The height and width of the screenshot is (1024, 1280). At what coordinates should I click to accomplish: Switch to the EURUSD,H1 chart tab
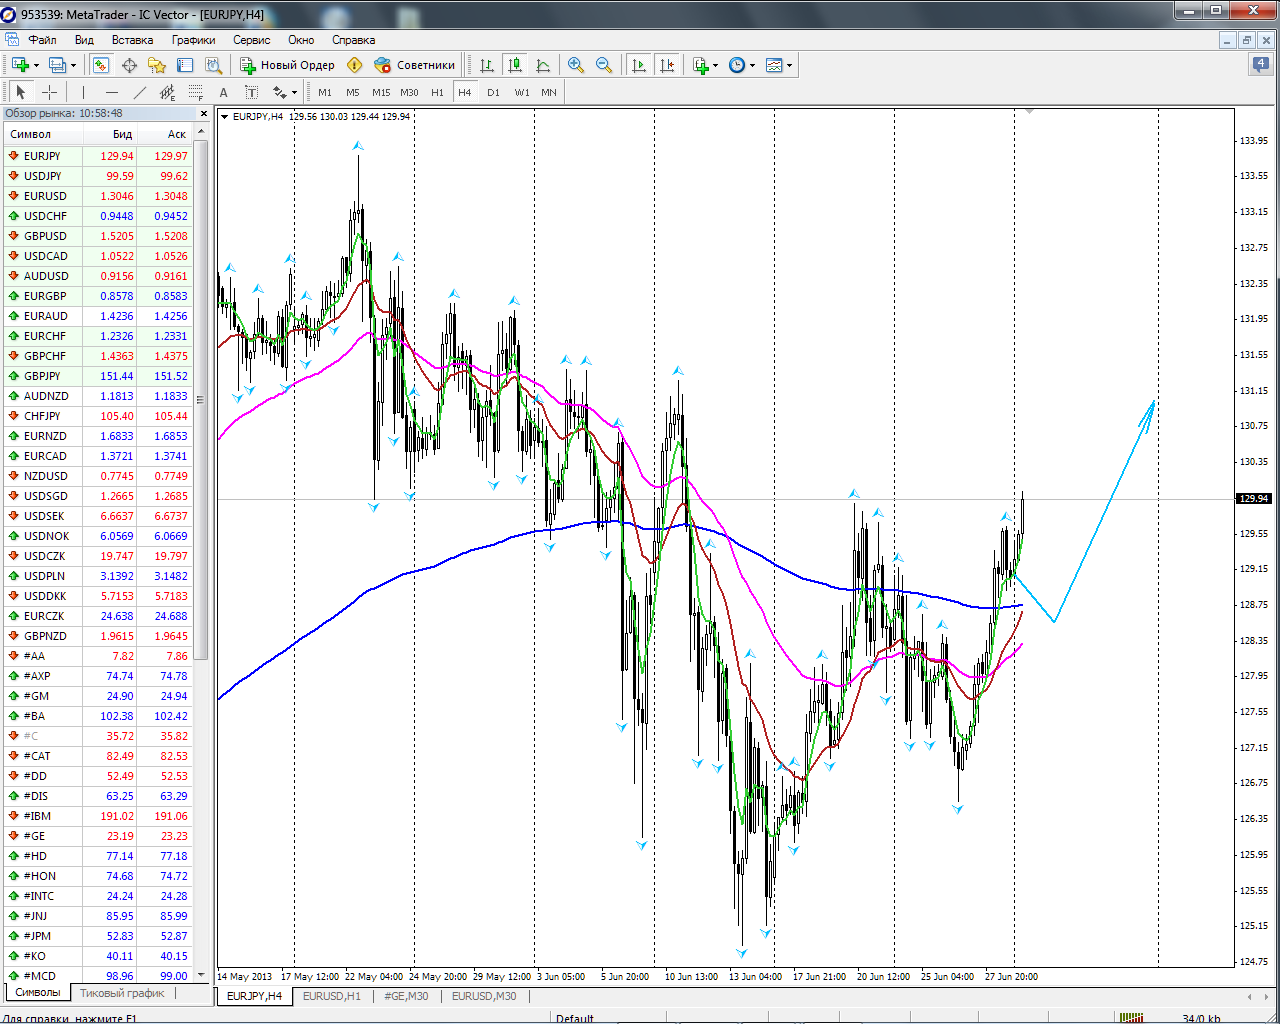(331, 996)
